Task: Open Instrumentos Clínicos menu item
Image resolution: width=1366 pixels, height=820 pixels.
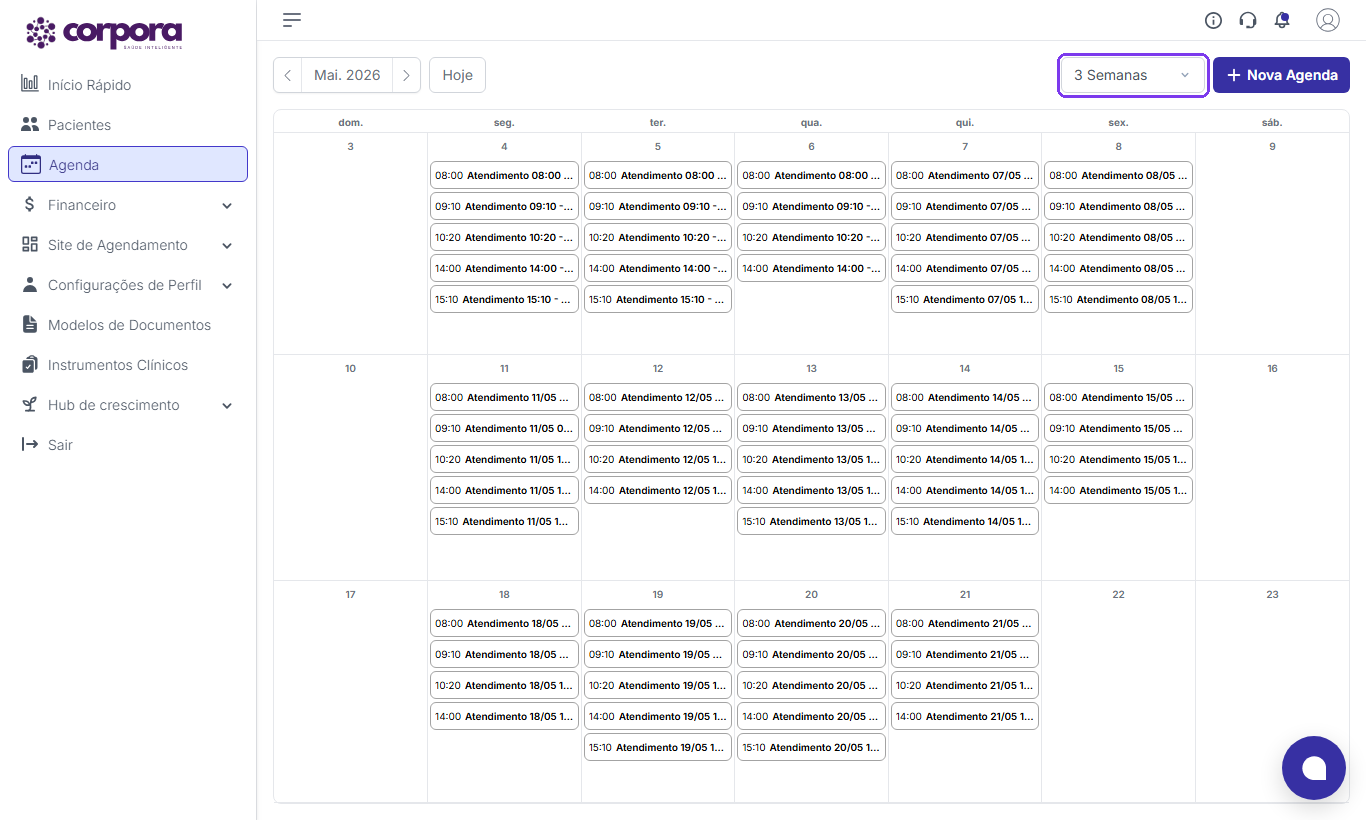Action: (128, 365)
